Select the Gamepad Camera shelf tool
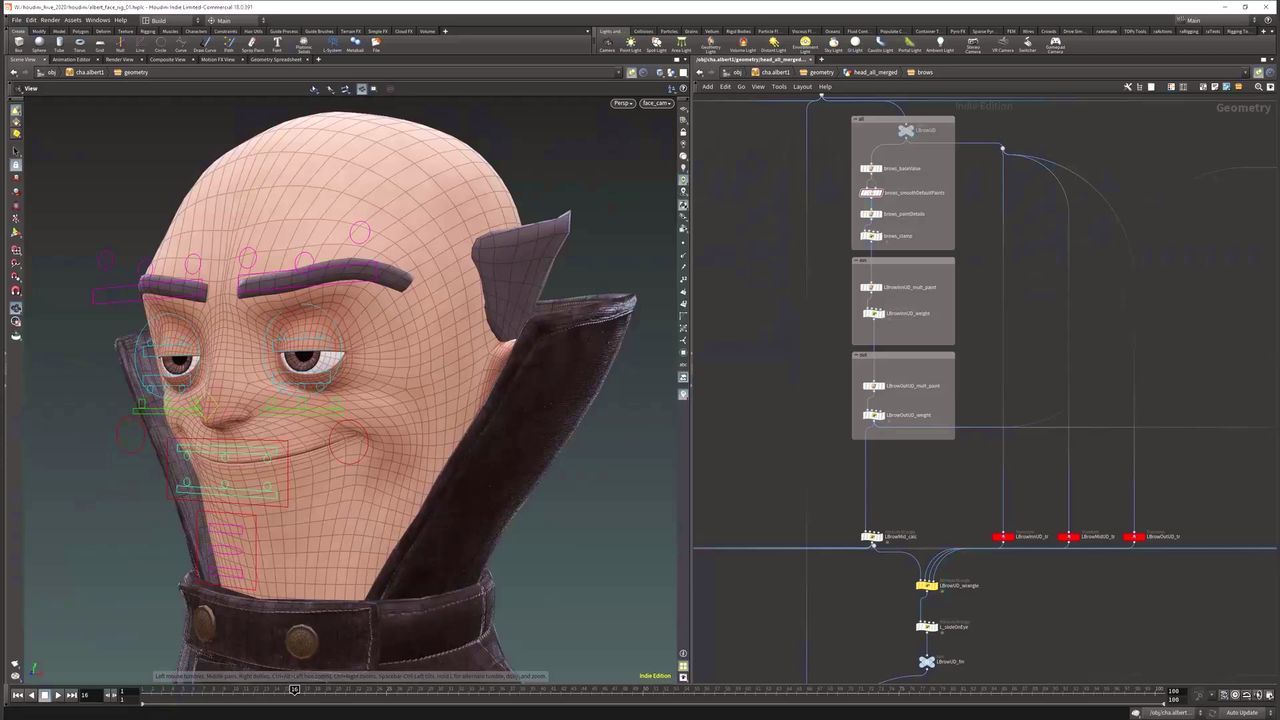 tap(1055, 44)
